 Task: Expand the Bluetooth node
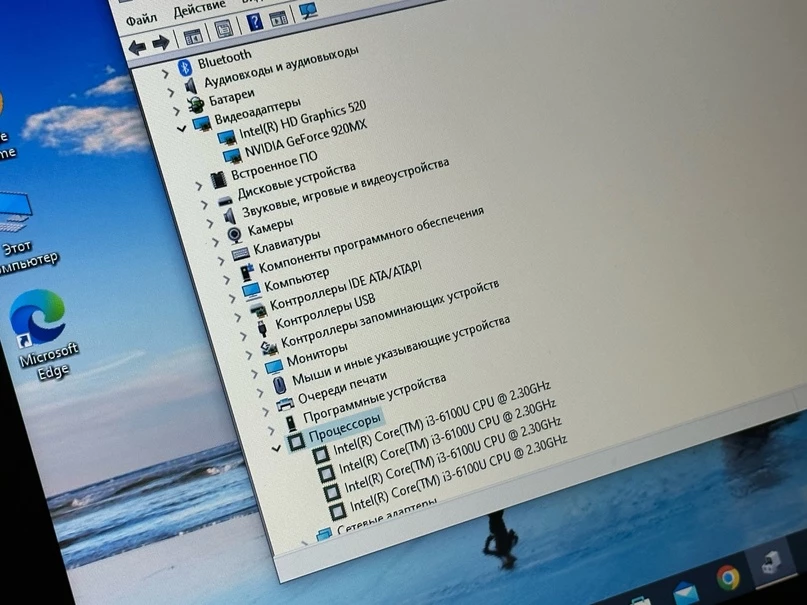(x=165, y=74)
